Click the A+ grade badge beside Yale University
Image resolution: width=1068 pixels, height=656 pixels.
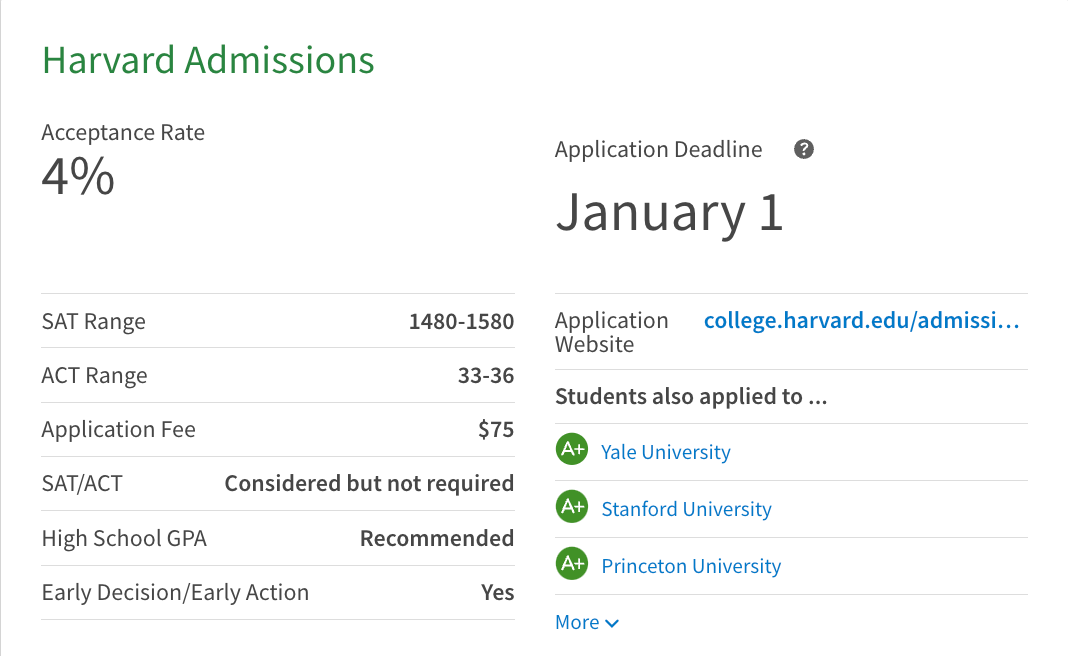tap(572, 450)
